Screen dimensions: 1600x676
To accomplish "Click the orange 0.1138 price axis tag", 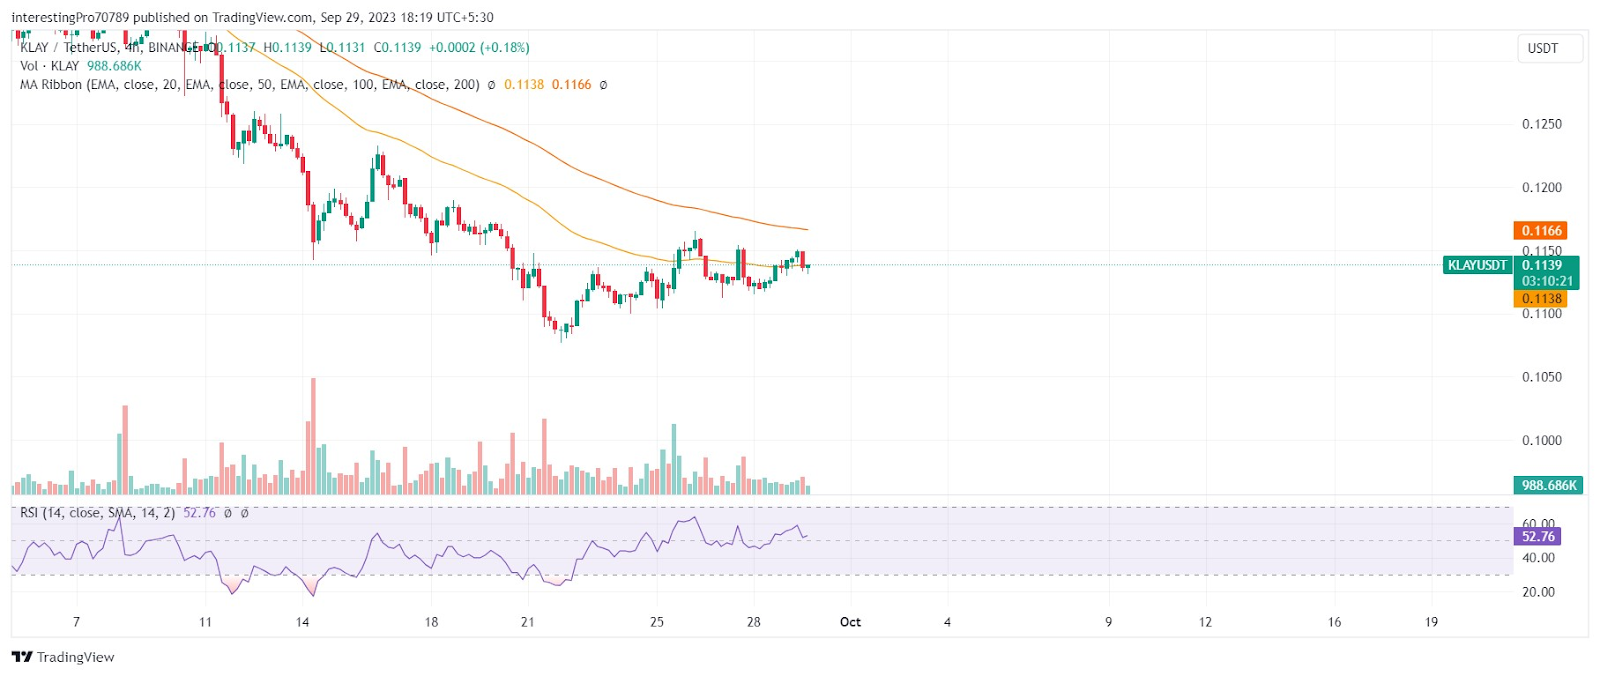I will [x=1541, y=299].
